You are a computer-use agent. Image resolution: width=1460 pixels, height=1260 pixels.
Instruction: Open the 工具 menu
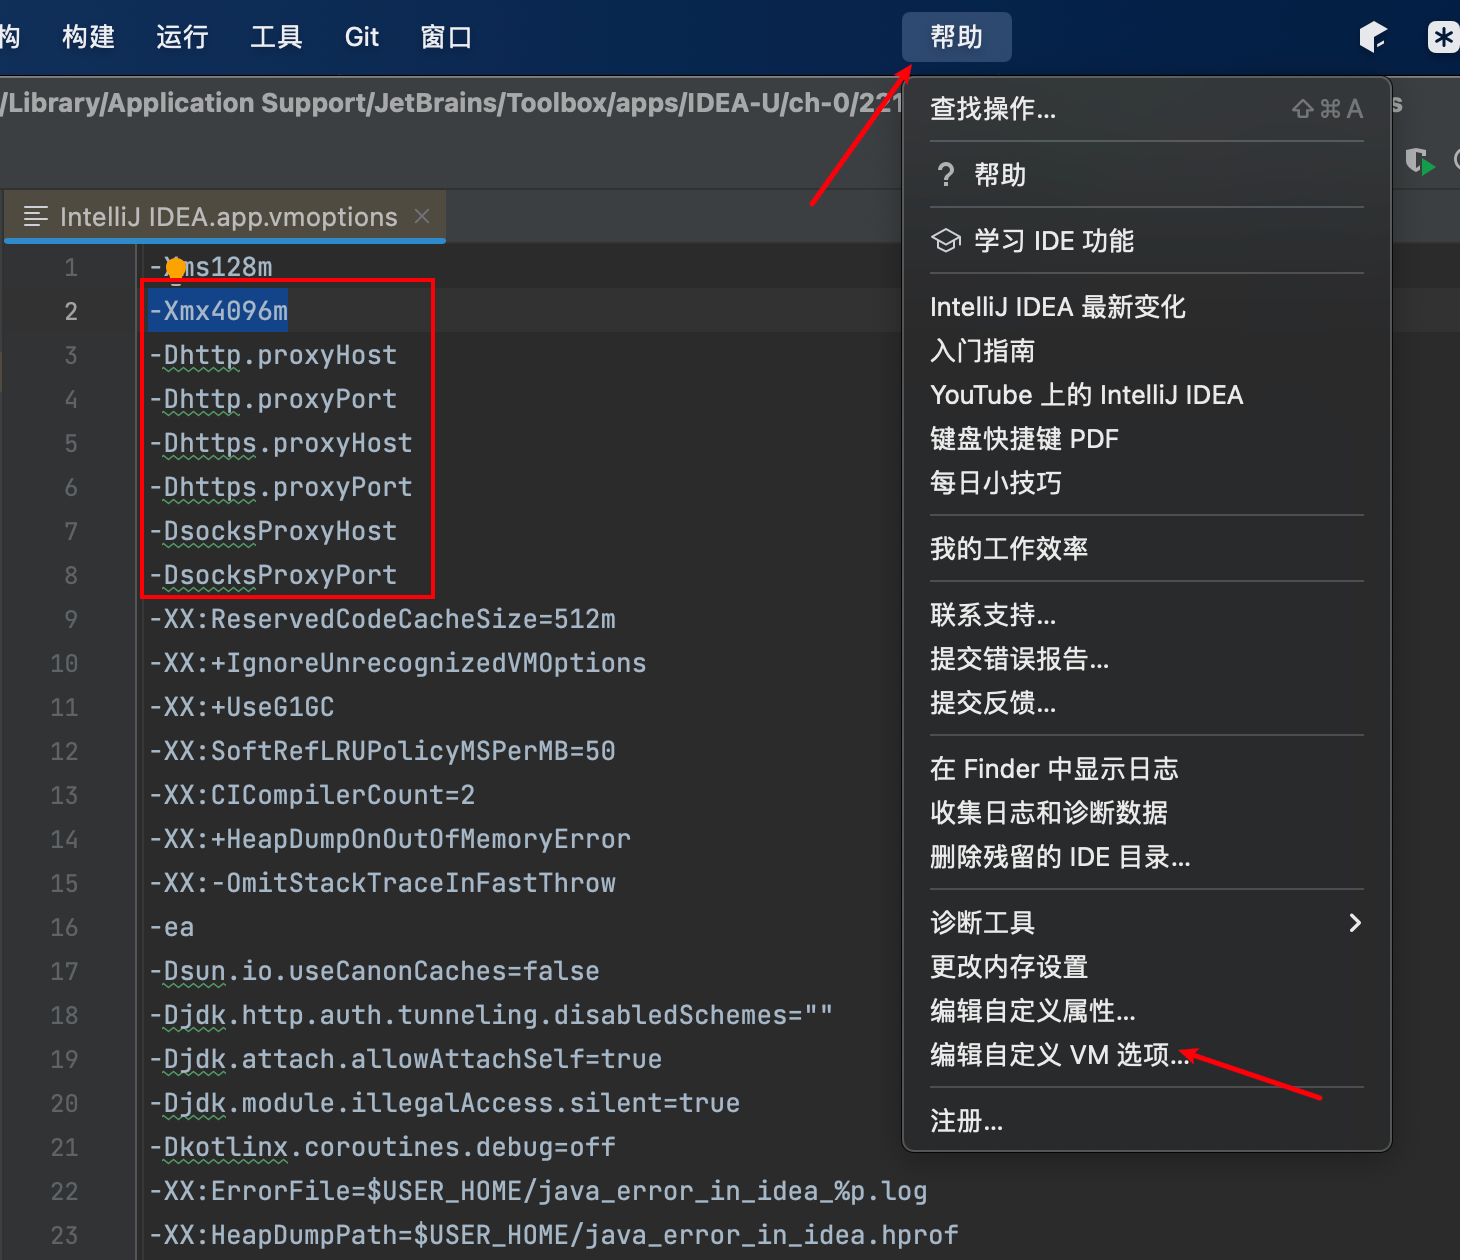pyautogui.click(x=276, y=37)
